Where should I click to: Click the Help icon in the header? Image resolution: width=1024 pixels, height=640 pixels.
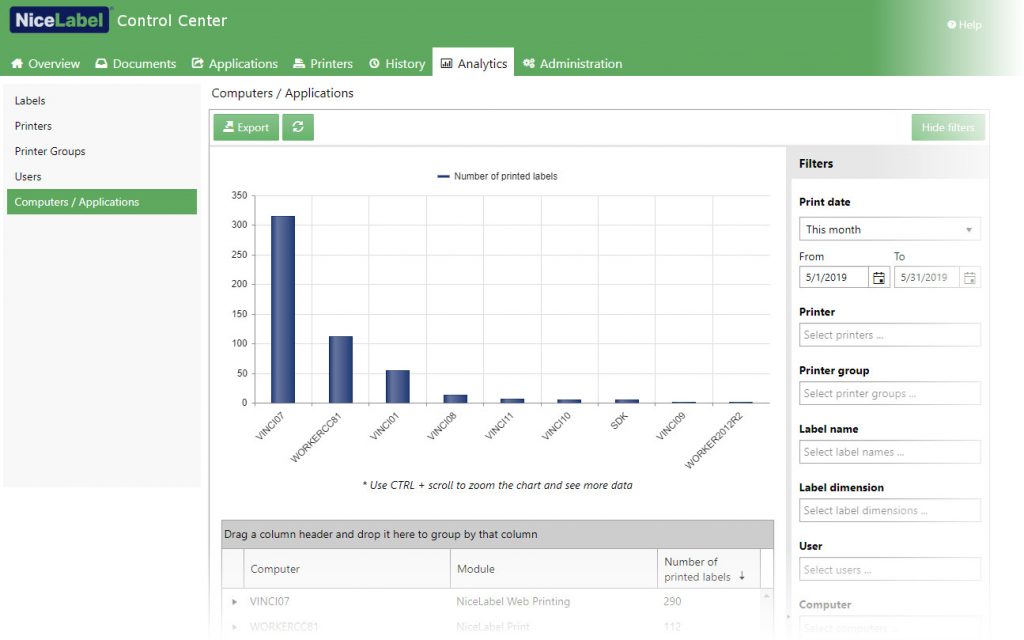tap(950, 25)
